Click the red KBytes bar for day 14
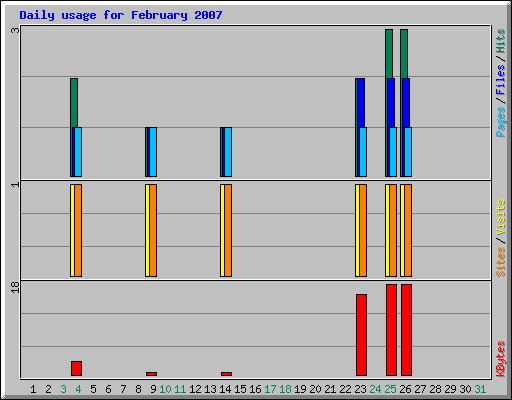Screen dimensions: 512x400 click(226, 374)
